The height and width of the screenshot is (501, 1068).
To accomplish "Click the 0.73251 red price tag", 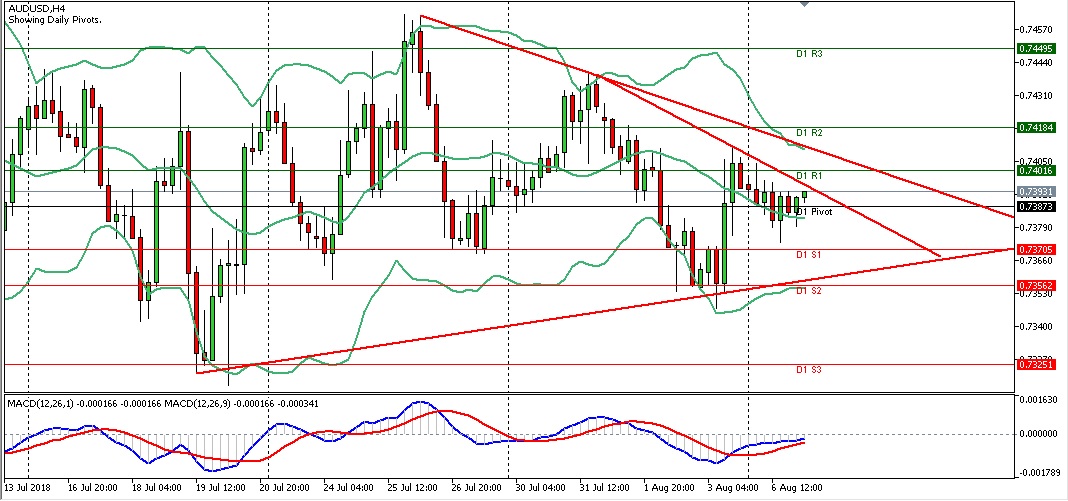I will (x=1036, y=365).
